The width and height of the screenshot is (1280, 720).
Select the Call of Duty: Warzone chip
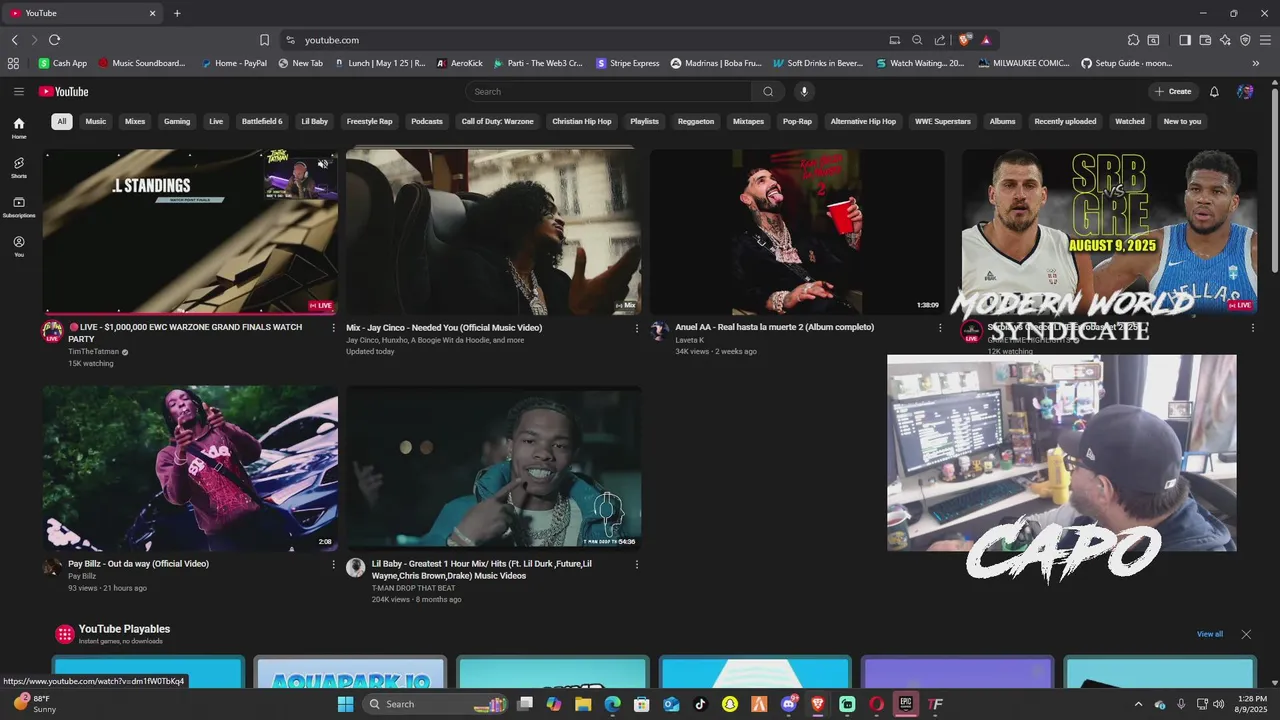pos(497,121)
